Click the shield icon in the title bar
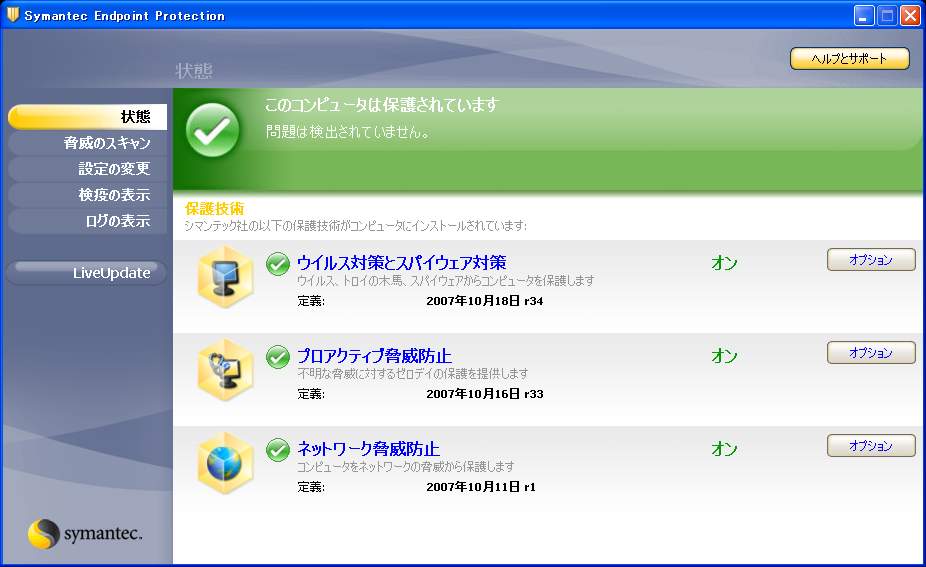 pos(12,15)
